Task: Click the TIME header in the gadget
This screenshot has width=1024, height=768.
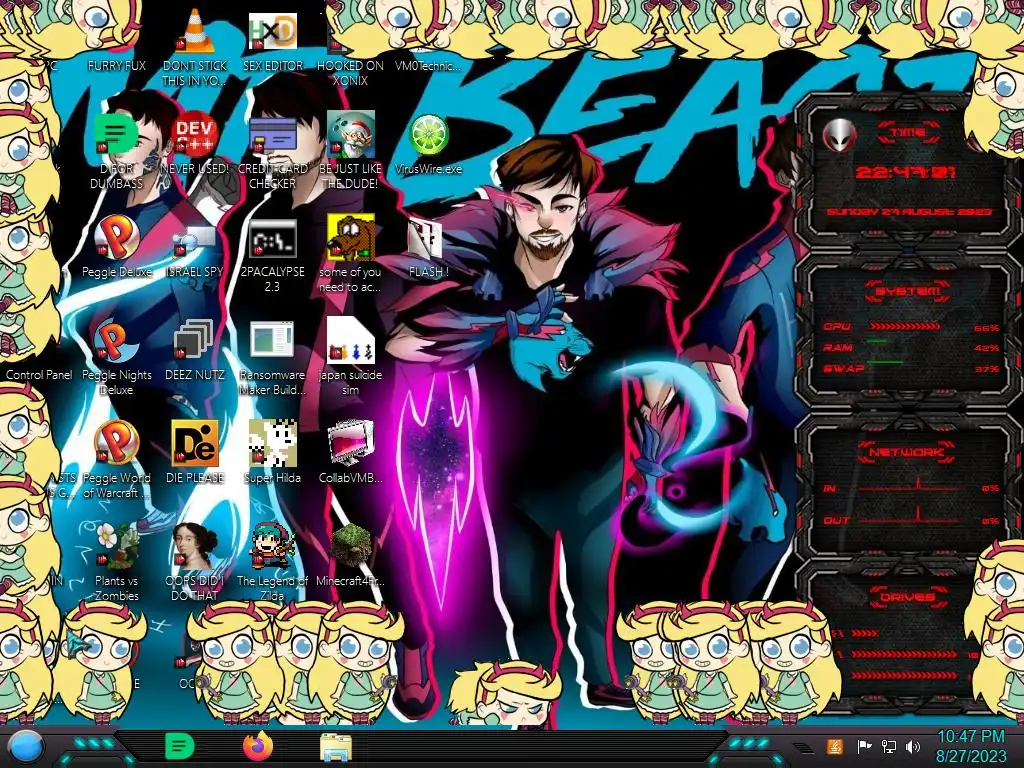Action: 908,133
